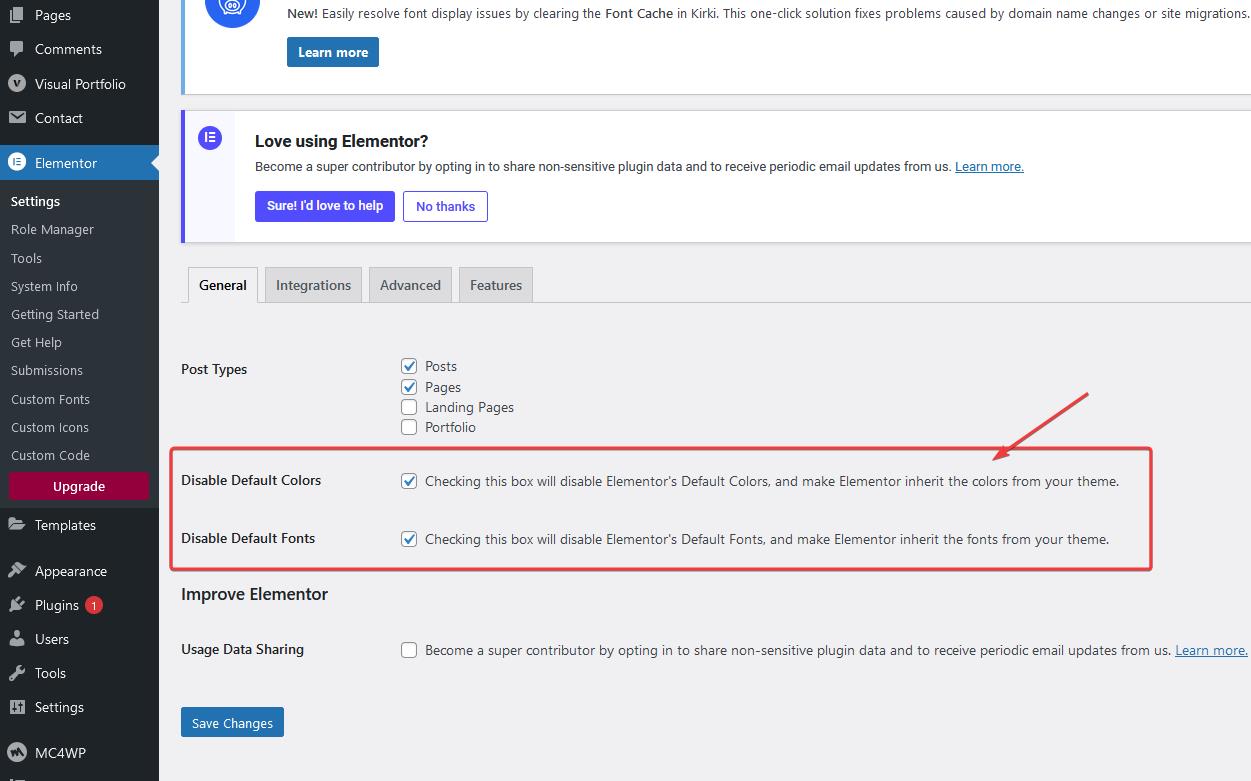The width and height of the screenshot is (1251, 781).
Task: Switch to the General tab
Action: (x=223, y=285)
